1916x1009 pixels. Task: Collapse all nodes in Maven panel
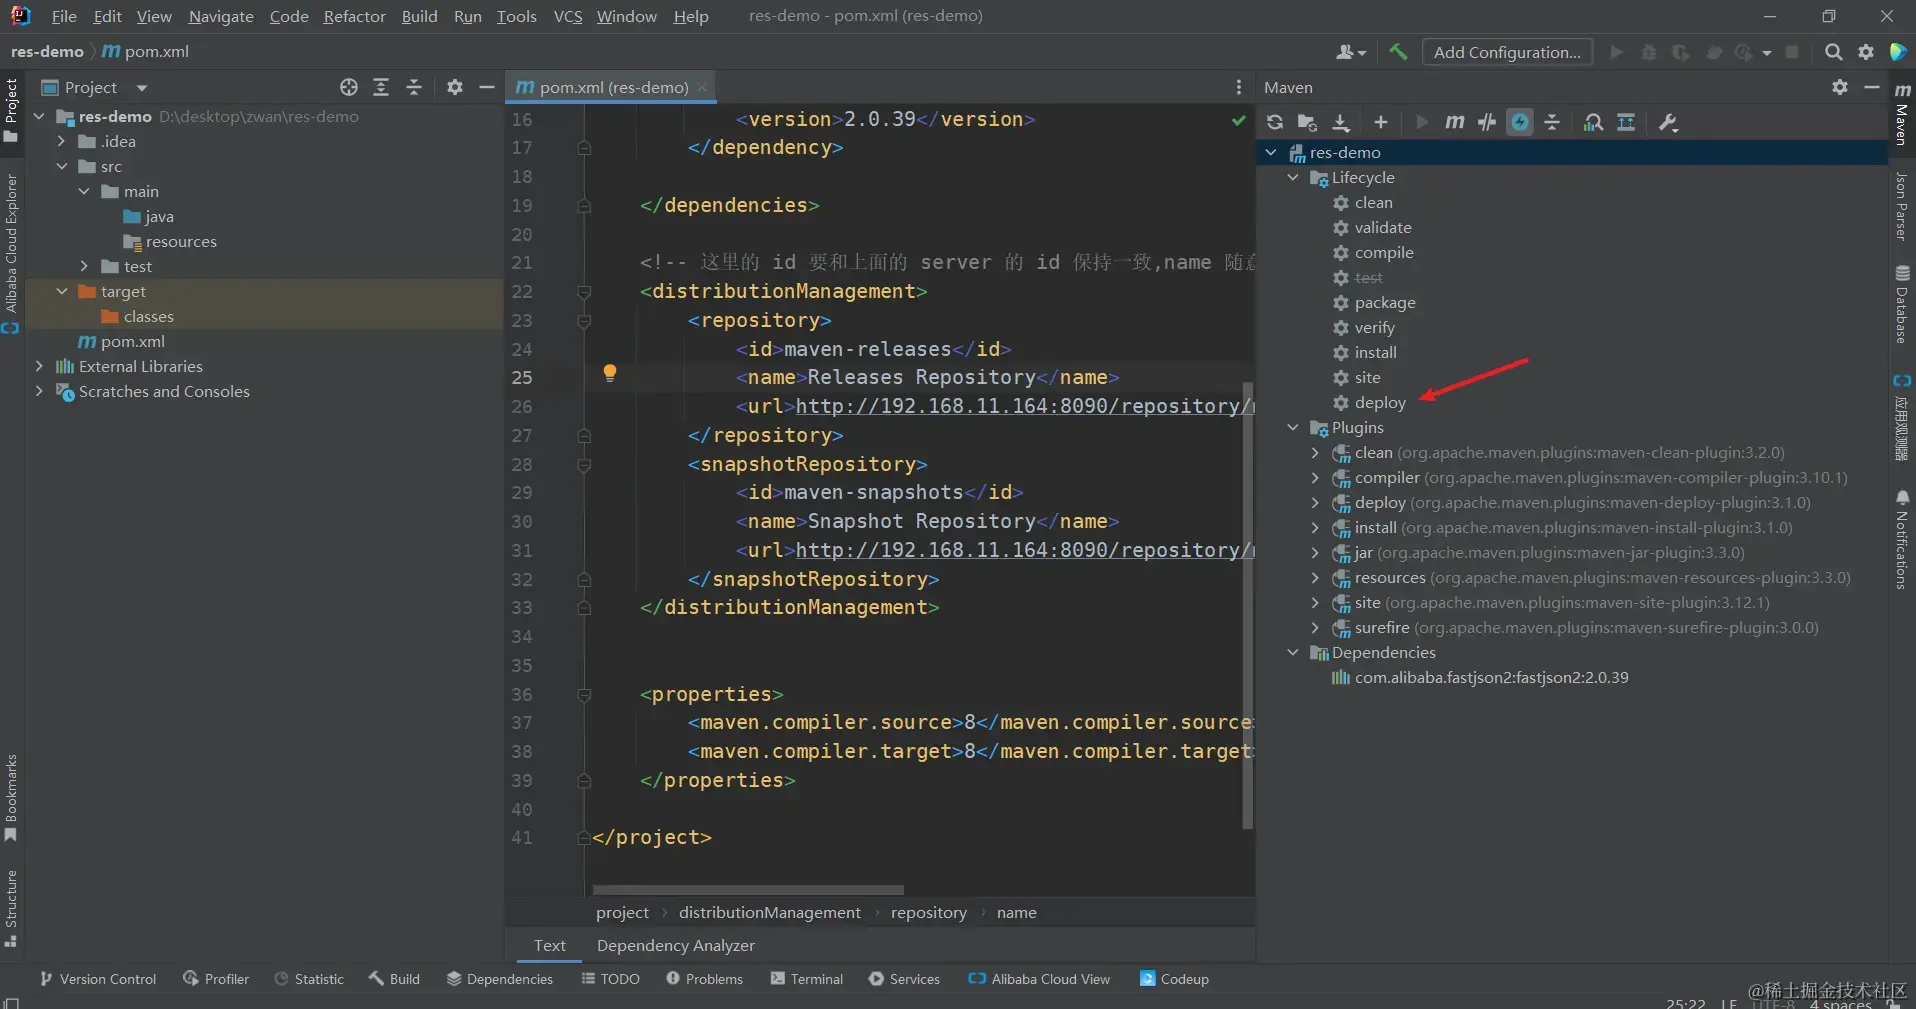click(1552, 122)
